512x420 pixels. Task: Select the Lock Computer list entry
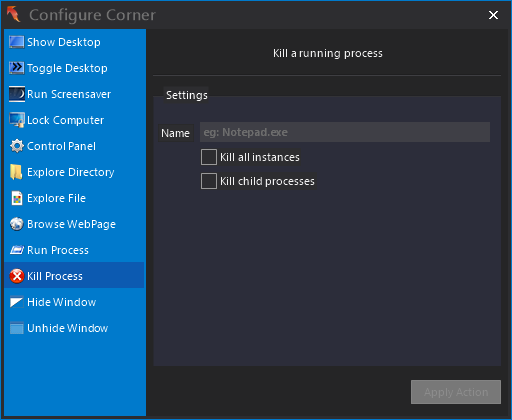(x=75, y=120)
